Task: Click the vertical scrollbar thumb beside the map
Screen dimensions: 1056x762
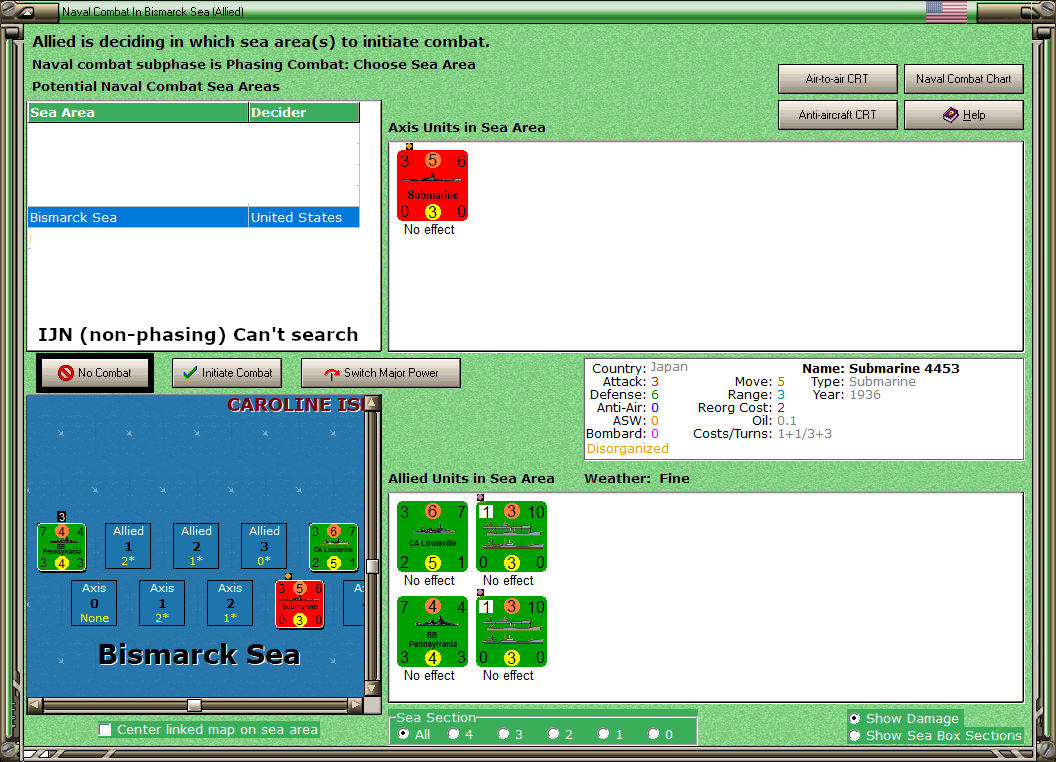Action: coord(372,566)
